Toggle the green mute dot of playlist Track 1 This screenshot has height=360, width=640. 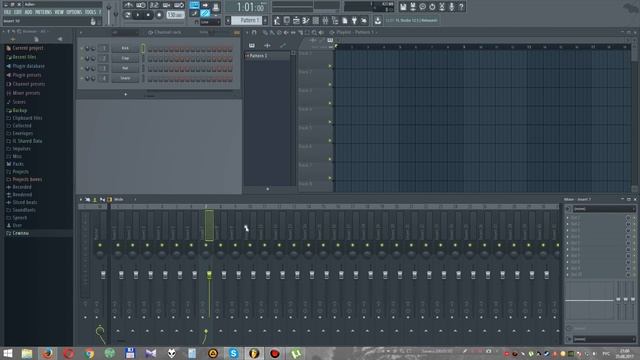330,66
